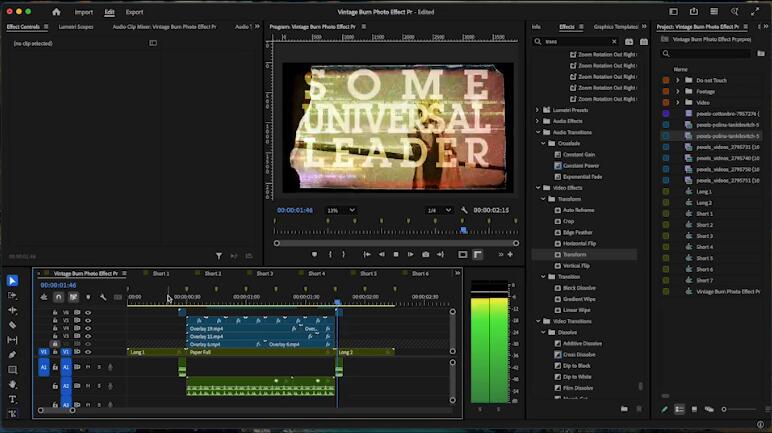
Task: Toggle V6 track output eye
Action: [88, 312]
